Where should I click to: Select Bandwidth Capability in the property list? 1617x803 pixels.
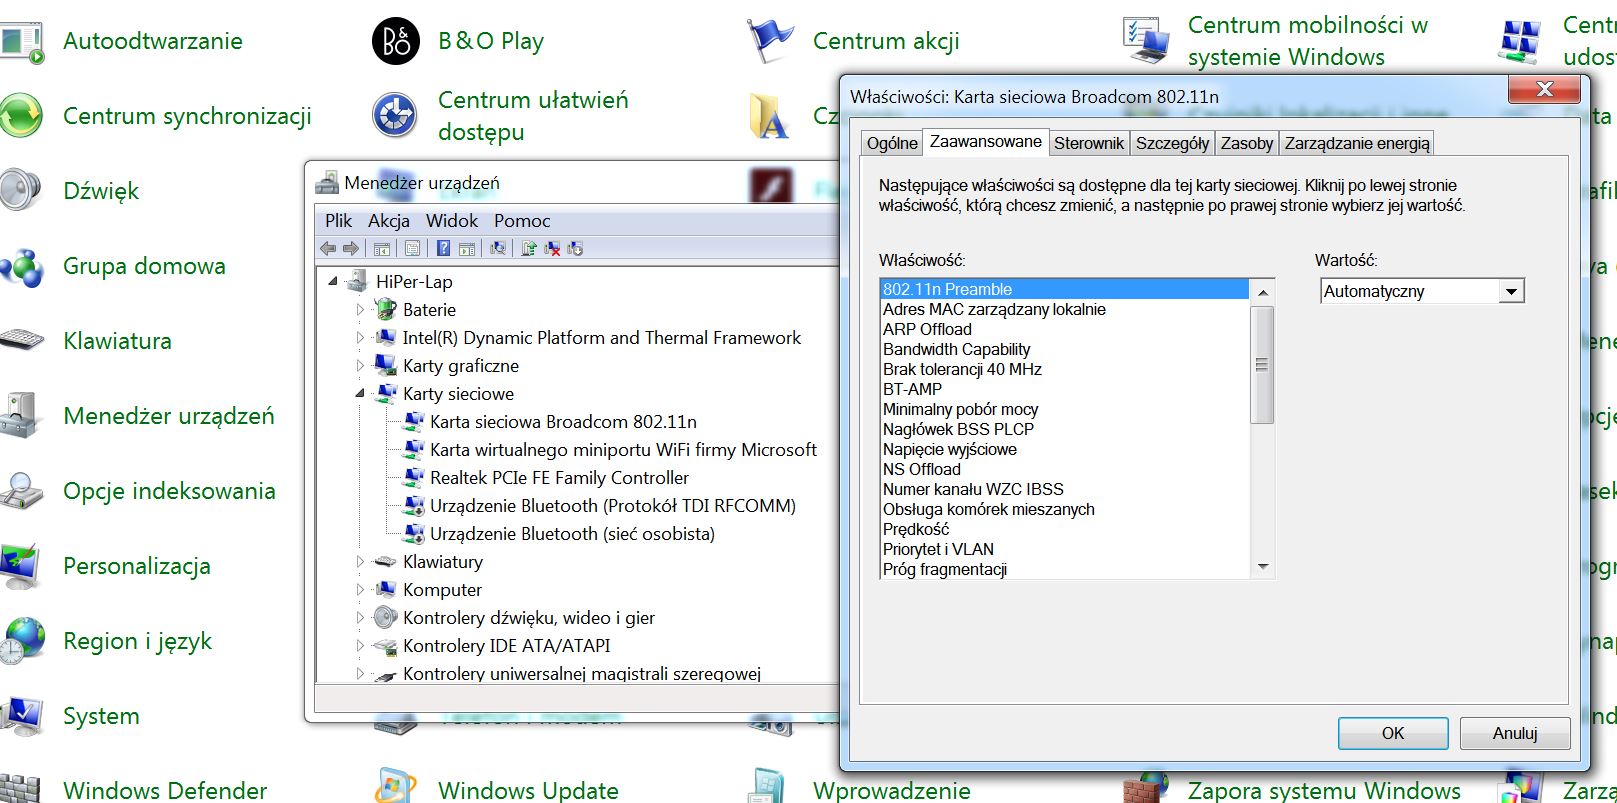click(x=956, y=349)
